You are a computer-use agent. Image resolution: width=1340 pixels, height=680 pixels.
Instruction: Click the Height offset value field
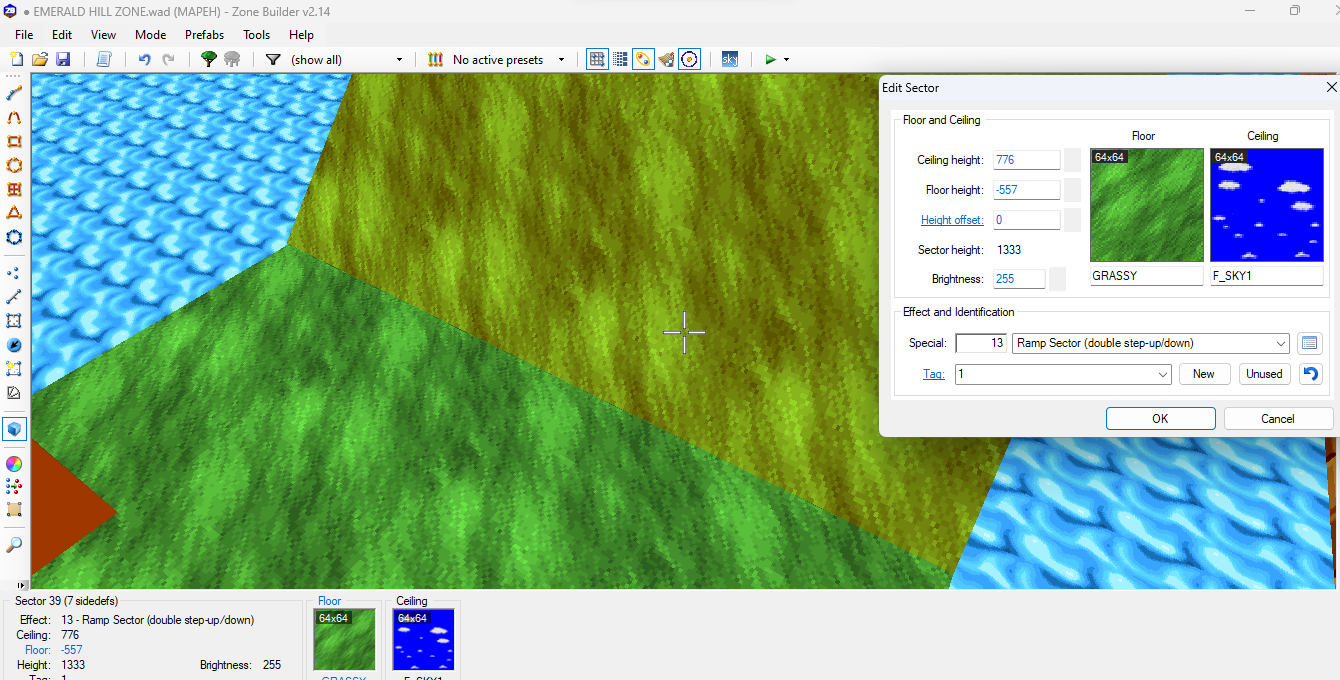click(x=1026, y=220)
